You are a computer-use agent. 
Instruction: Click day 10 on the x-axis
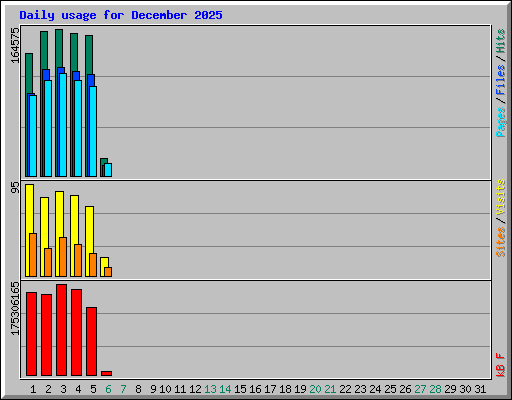[165, 389]
